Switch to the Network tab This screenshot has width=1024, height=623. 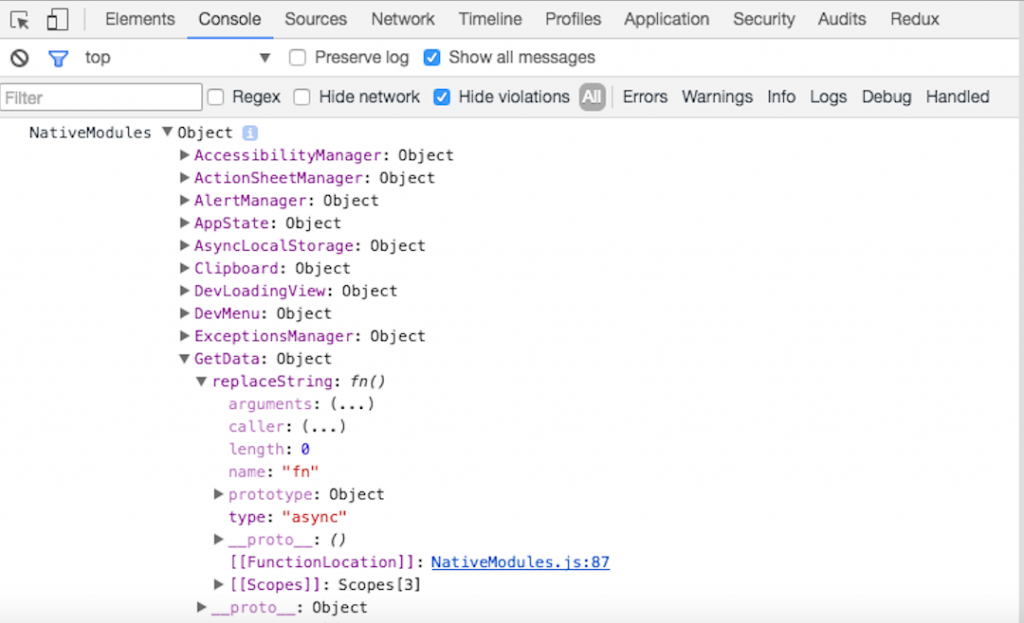403,19
